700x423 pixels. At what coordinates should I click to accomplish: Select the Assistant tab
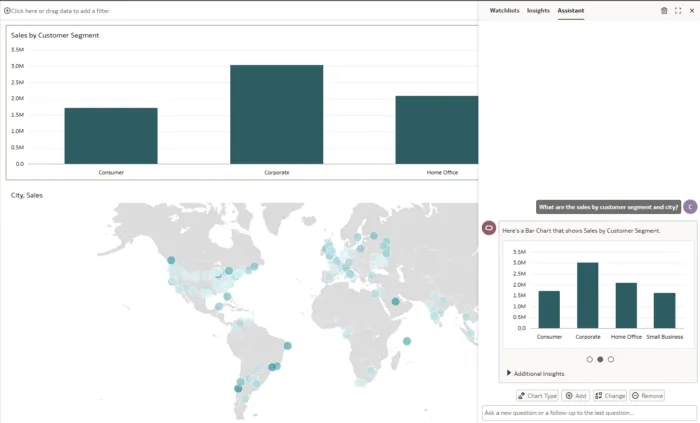click(571, 11)
